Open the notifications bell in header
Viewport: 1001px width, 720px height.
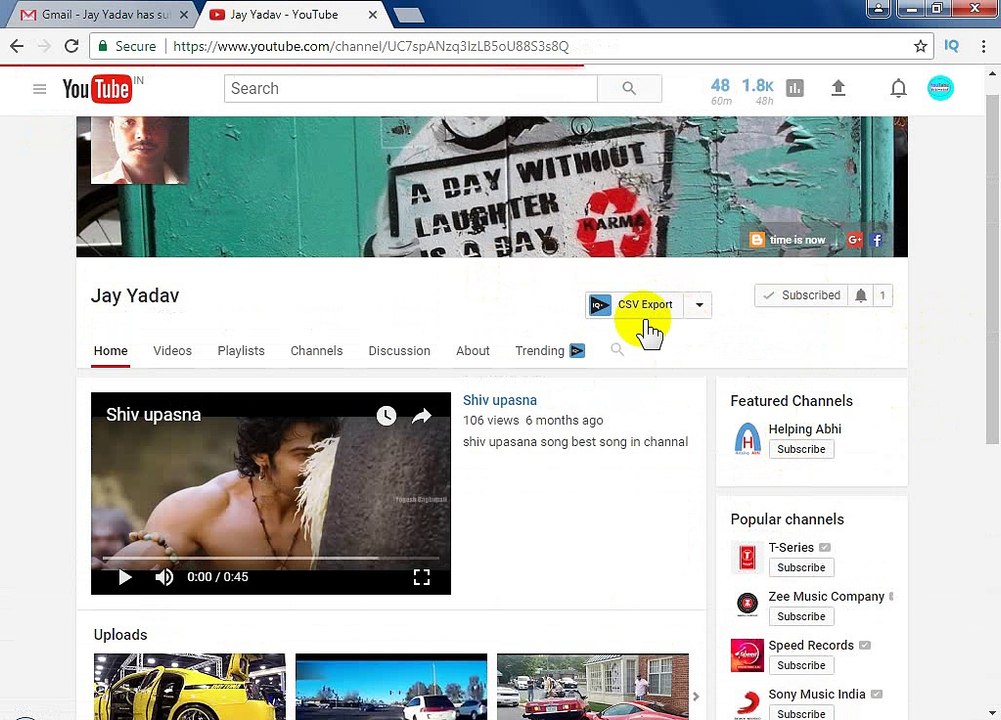pos(898,88)
